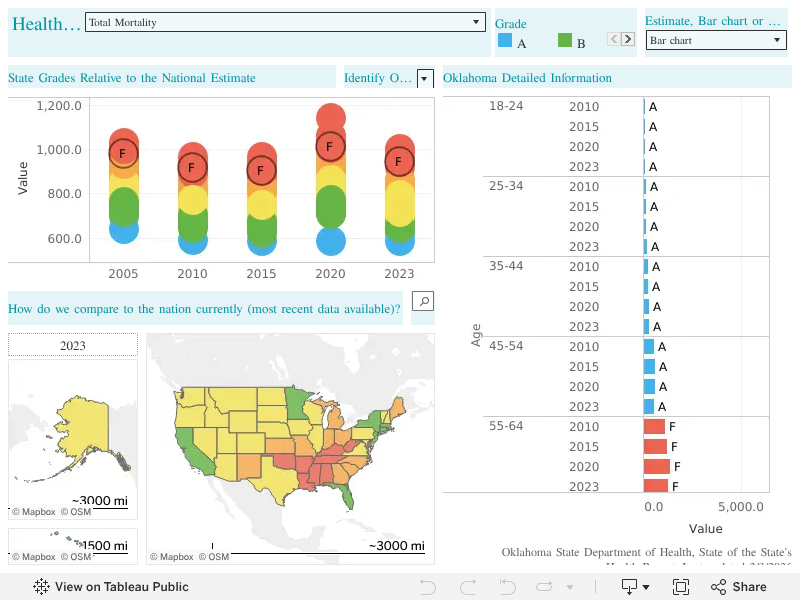This screenshot has height=600, width=800.
Task: Expand the Identify O... dropdown arrow
Action: (425, 79)
